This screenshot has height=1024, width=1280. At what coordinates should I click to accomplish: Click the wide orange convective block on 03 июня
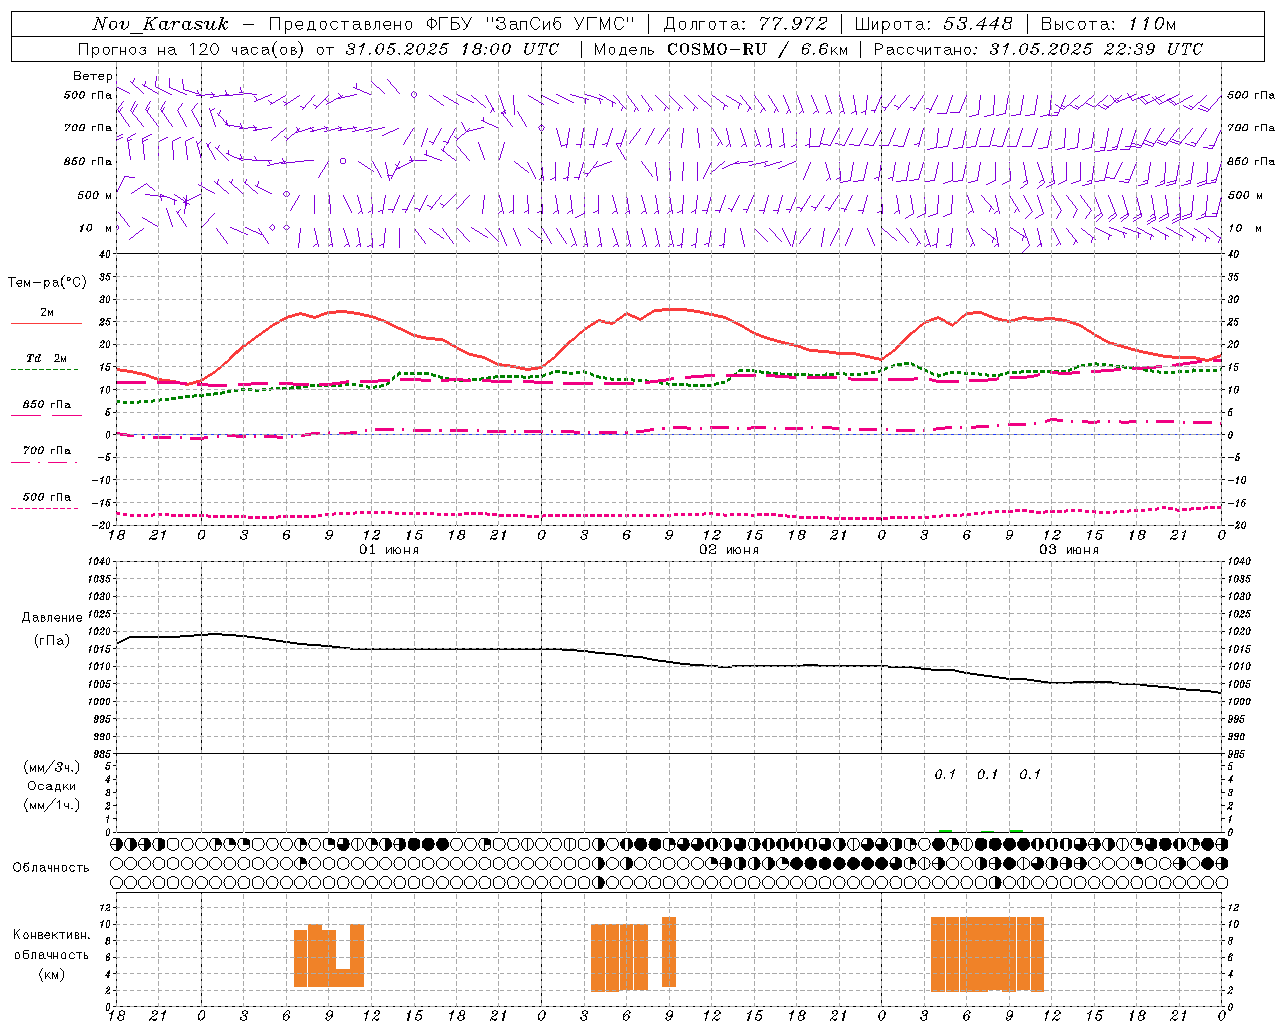pyautogui.click(x=987, y=954)
